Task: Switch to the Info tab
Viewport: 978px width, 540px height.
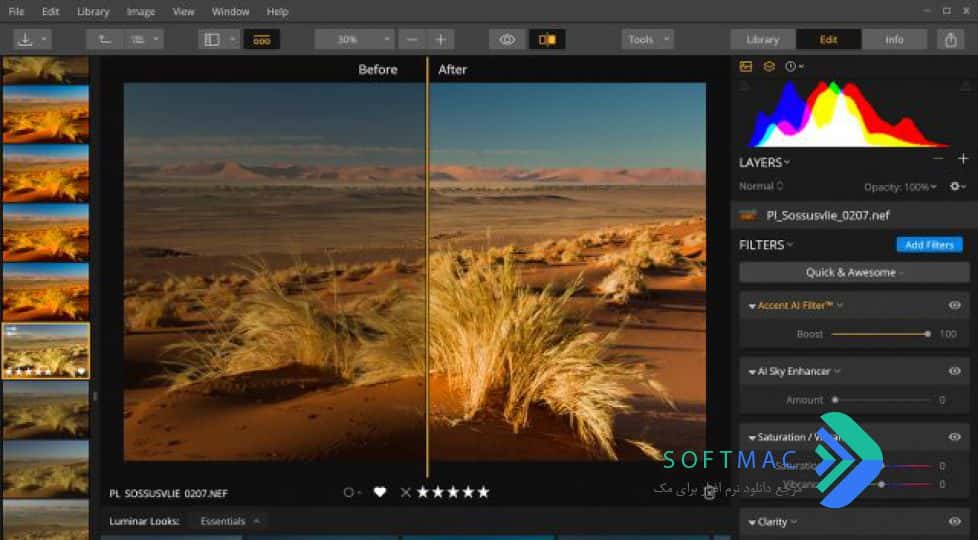Action: pyautogui.click(x=894, y=39)
